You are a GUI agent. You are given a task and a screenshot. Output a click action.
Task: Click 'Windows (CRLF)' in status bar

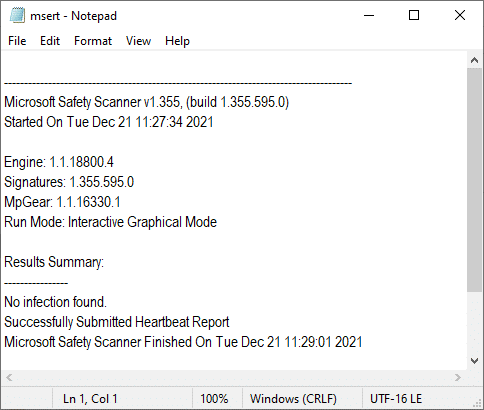[x=293, y=399]
